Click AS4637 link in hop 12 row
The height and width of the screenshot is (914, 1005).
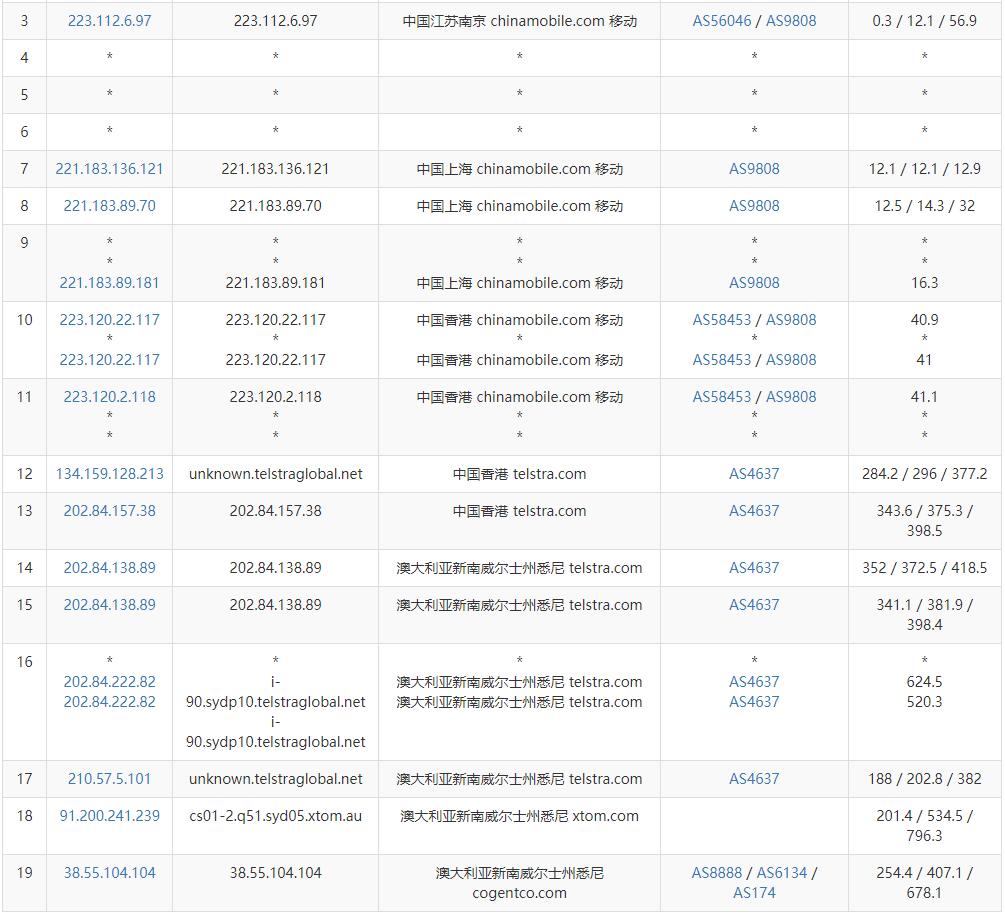coord(754,474)
